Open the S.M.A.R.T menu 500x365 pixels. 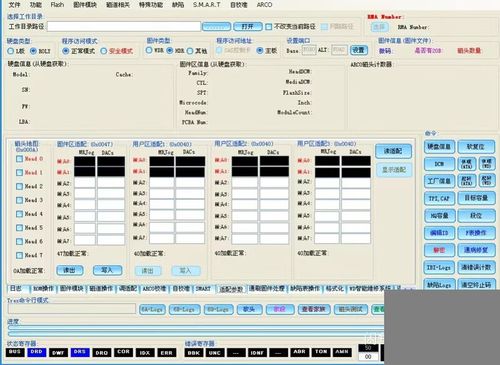coord(206,5)
